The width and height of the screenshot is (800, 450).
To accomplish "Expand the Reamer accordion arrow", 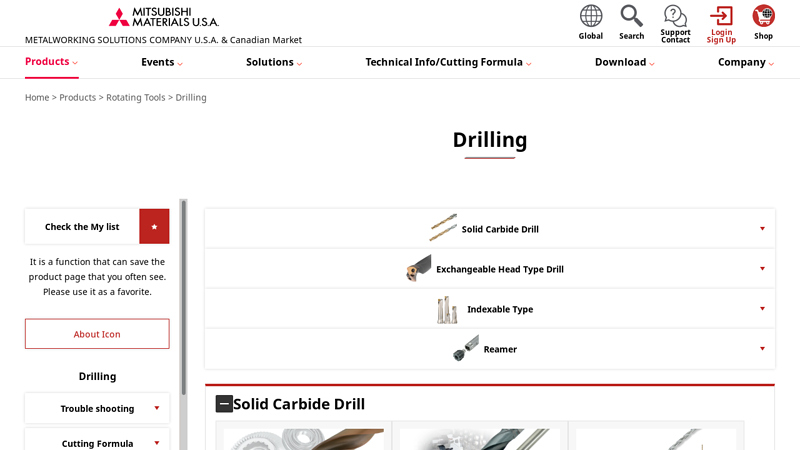I will click(x=762, y=348).
